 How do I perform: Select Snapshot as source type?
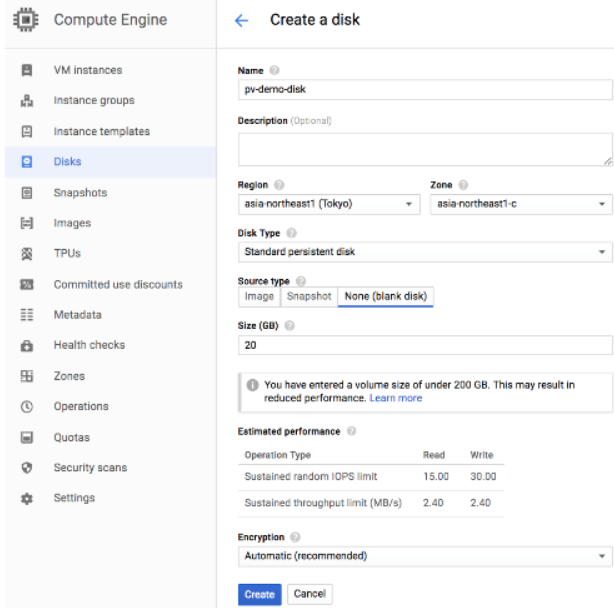(308, 297)
